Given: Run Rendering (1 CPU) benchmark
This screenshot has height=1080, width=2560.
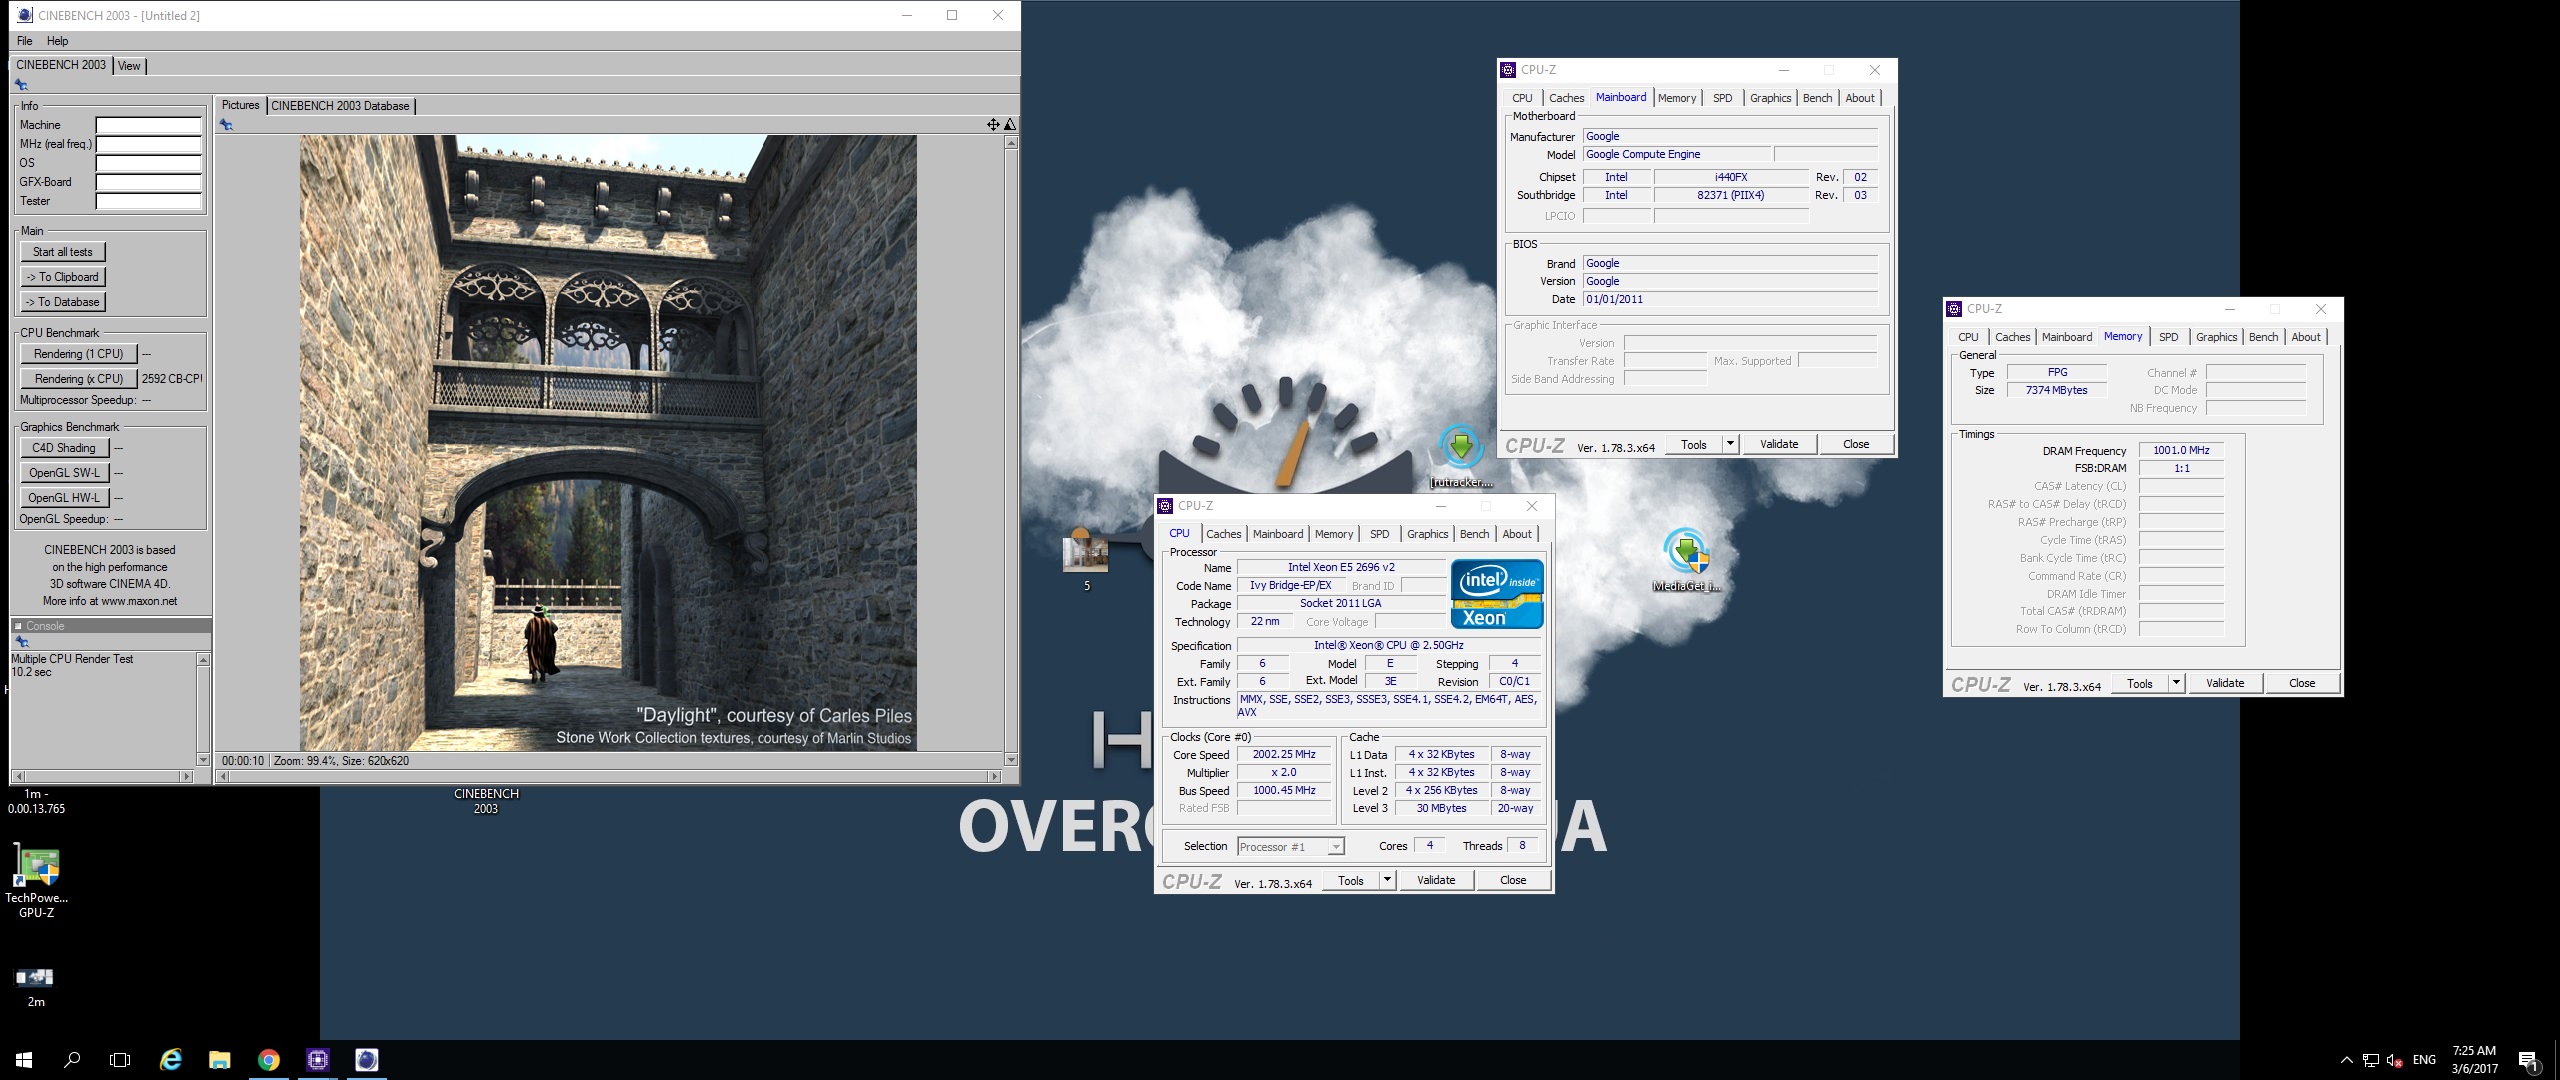Looking at the screenshot, I should pyautogui.click(x=78, y=354).
